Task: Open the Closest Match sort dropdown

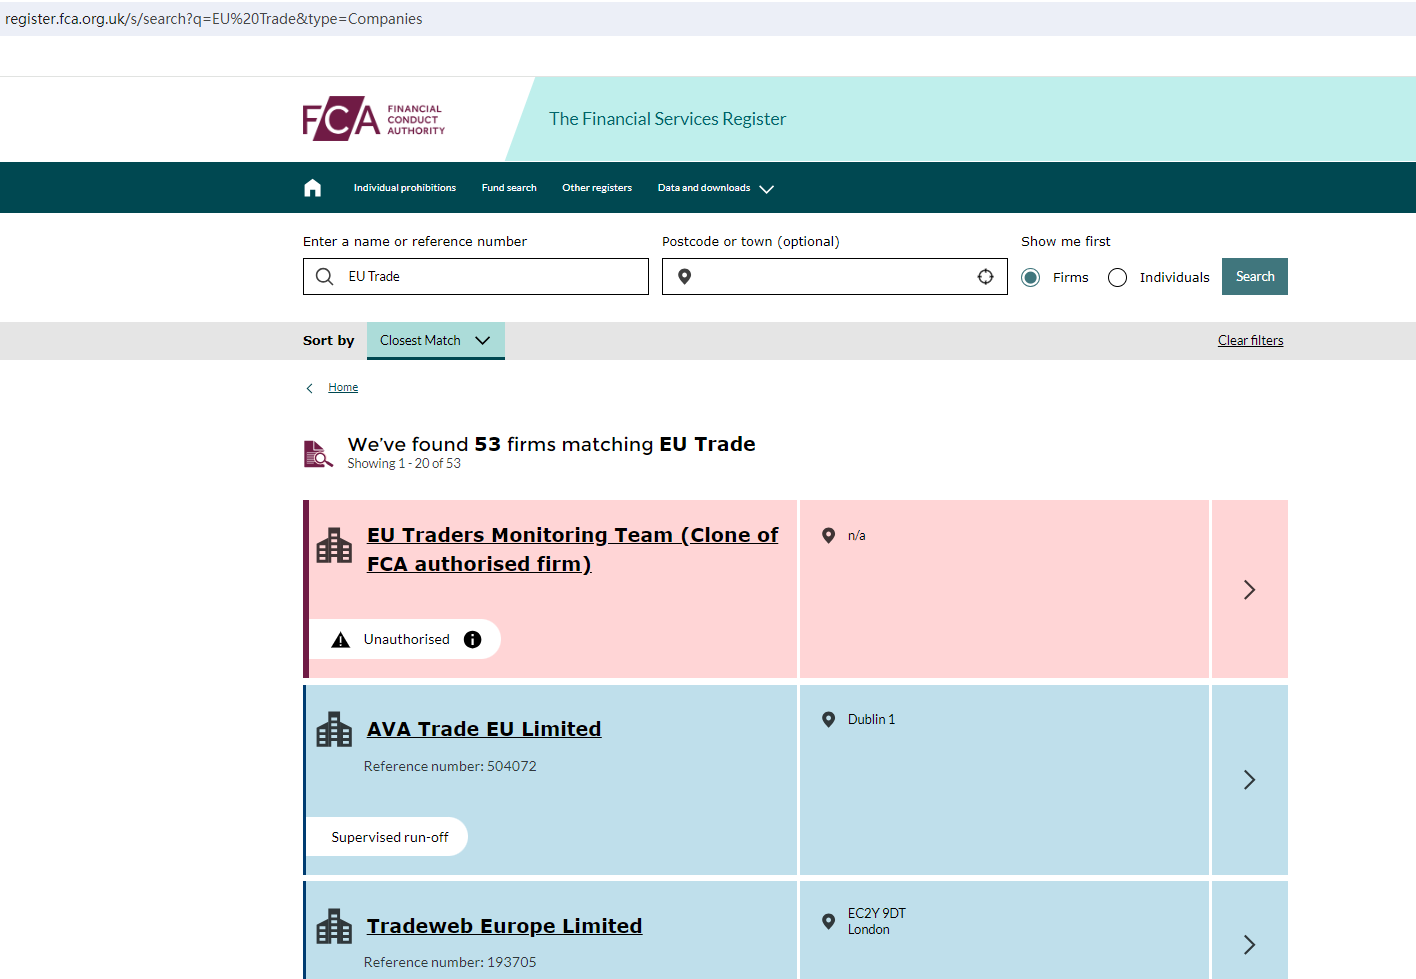Action: point(436,341)
